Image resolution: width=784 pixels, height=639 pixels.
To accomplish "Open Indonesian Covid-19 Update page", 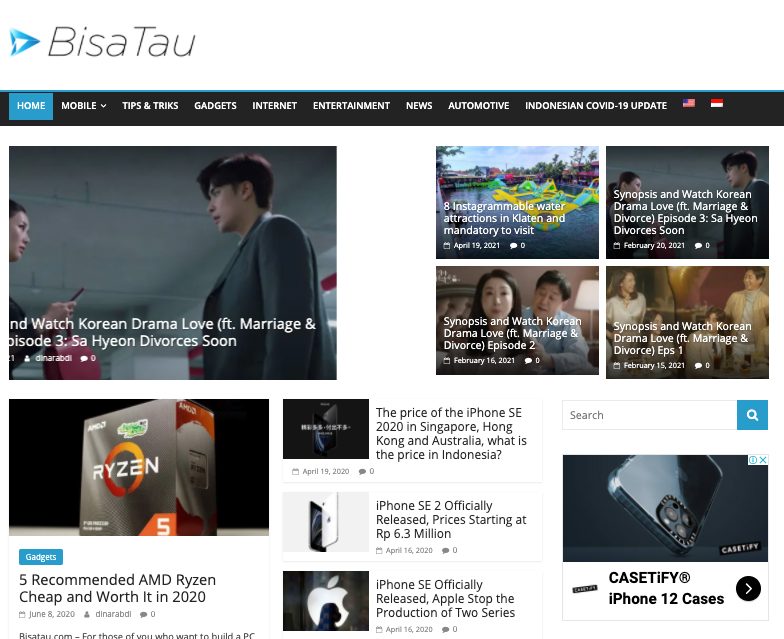I will pyautogui.click(x=596, y=106).
